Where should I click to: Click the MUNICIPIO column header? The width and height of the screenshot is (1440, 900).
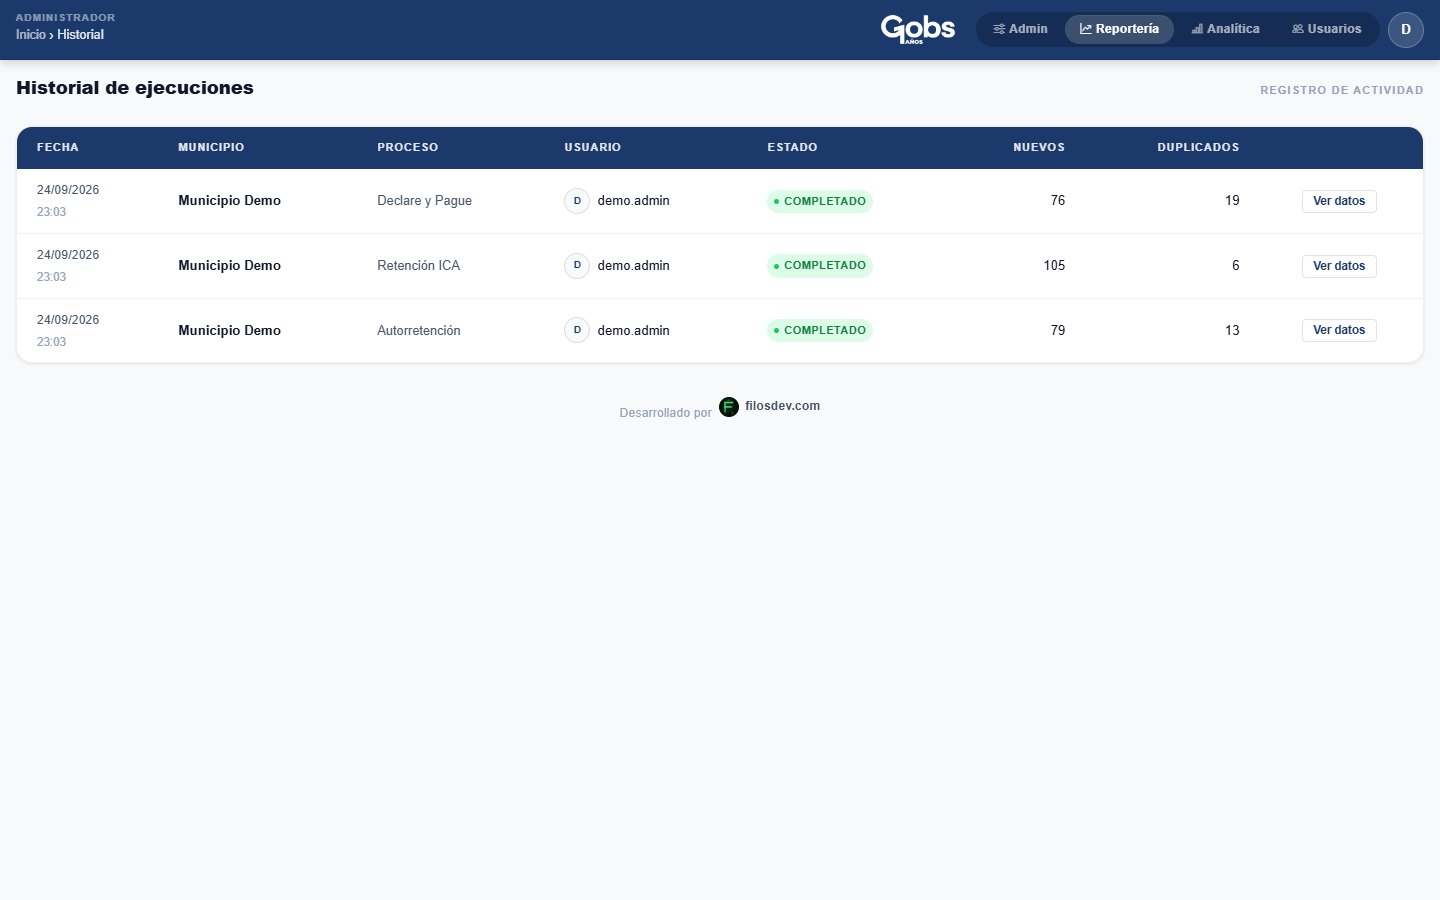(211, 147)
